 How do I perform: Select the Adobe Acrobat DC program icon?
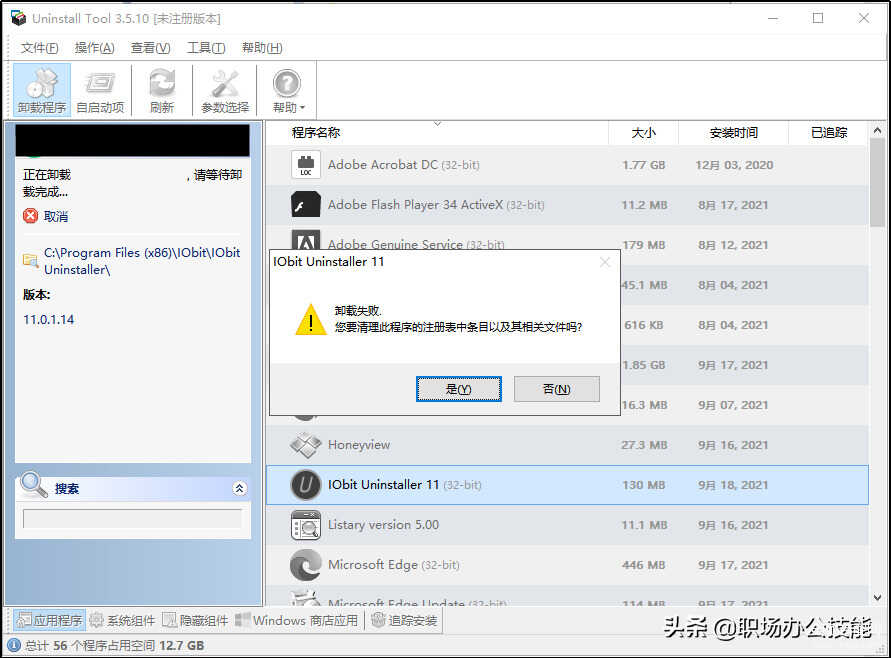click(305, 165)
